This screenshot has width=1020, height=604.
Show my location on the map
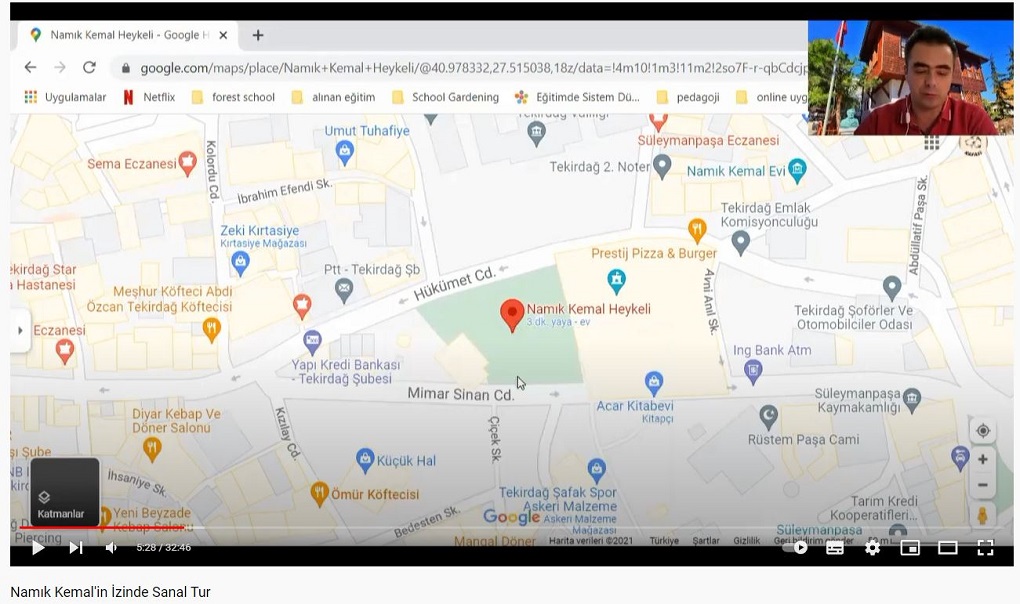click(x=982, y=430)
